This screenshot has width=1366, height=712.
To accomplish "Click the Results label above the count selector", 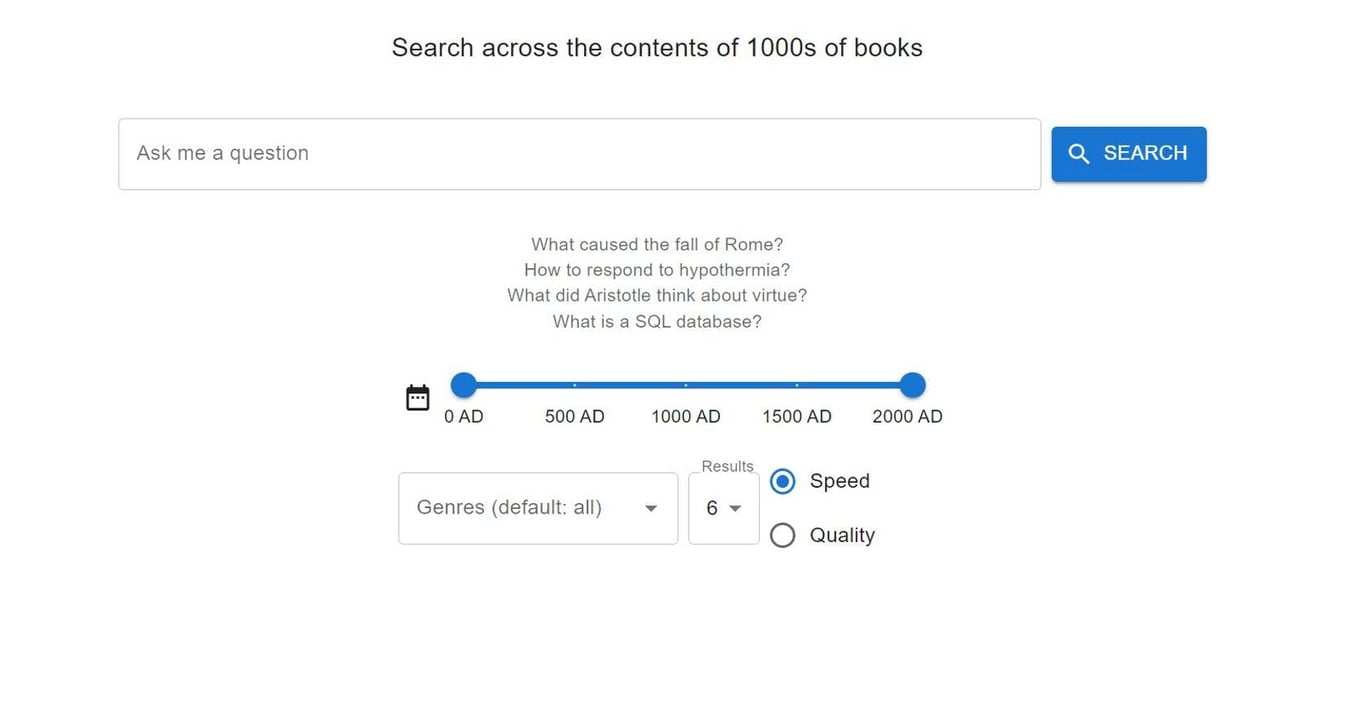I will 725,466.
